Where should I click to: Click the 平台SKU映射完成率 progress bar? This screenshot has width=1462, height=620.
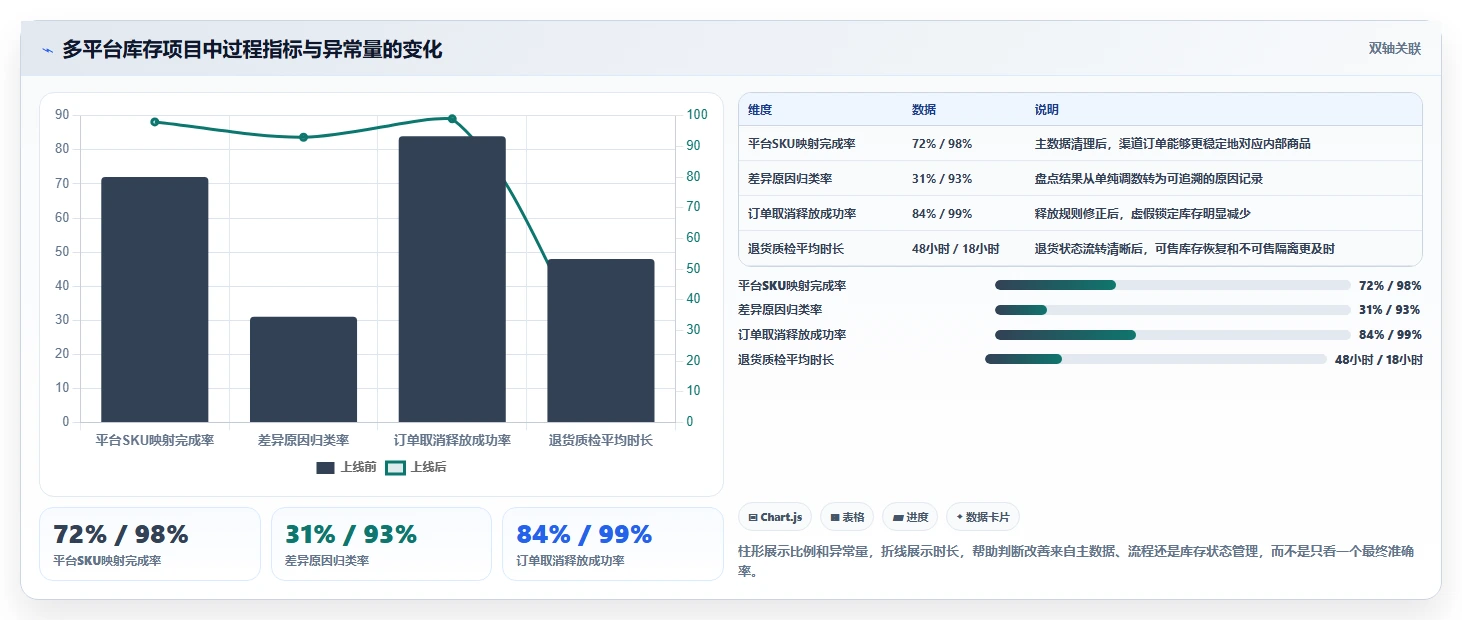[1173, 285]
